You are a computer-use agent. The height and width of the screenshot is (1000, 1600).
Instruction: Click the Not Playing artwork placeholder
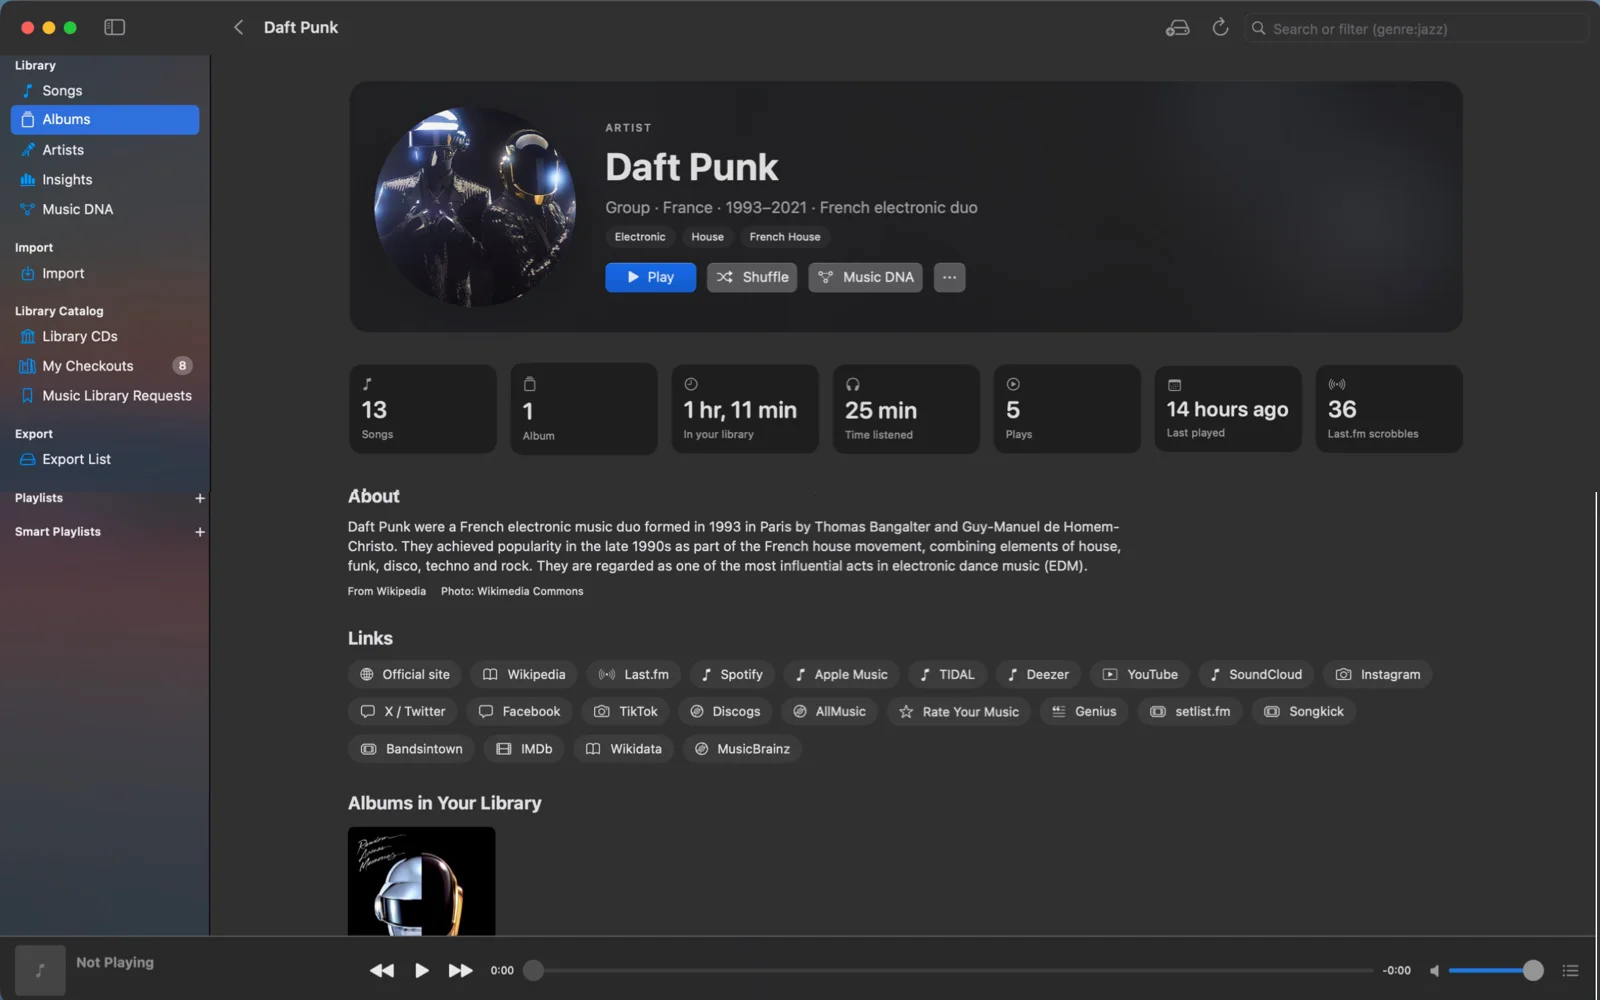tap(40, 969)
